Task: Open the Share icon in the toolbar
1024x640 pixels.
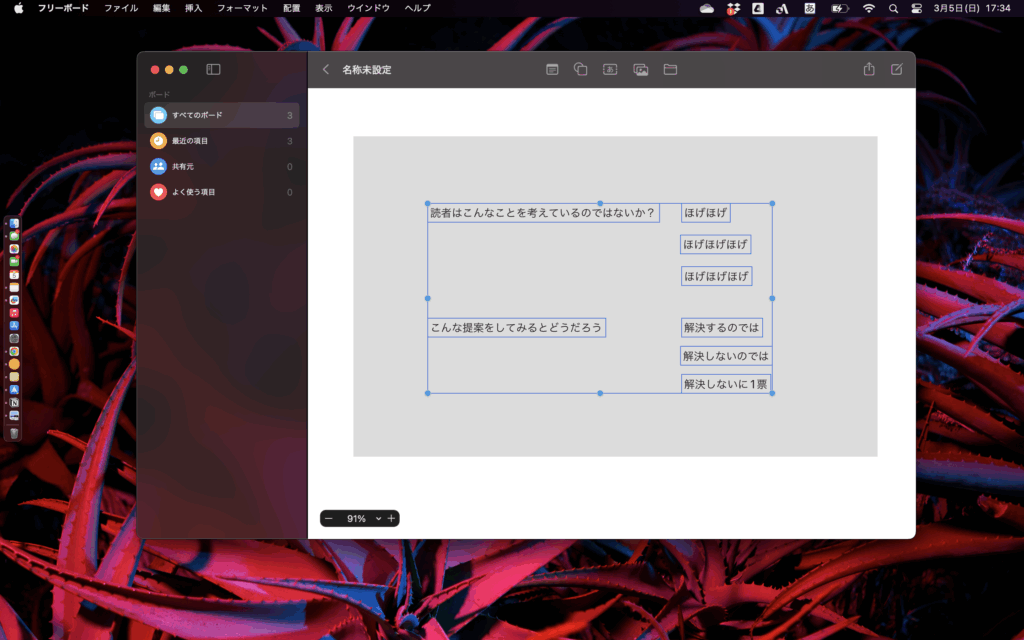Action: coord(868,69)
